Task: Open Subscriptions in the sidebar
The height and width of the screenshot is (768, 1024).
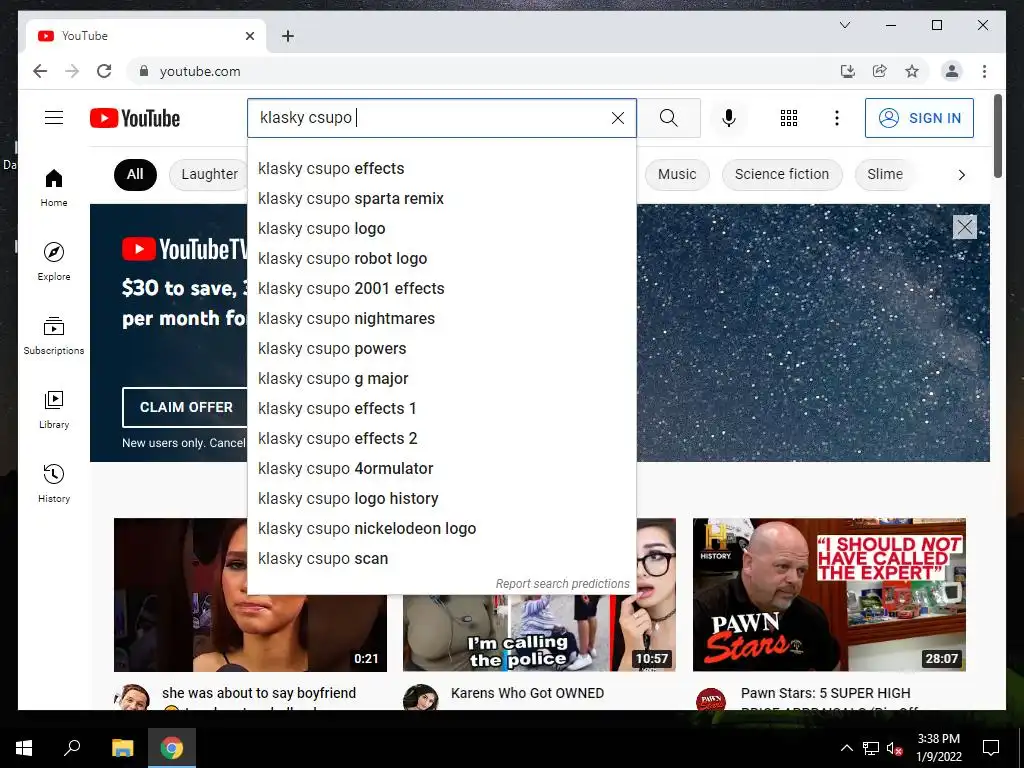Action: tap(54, 336)
